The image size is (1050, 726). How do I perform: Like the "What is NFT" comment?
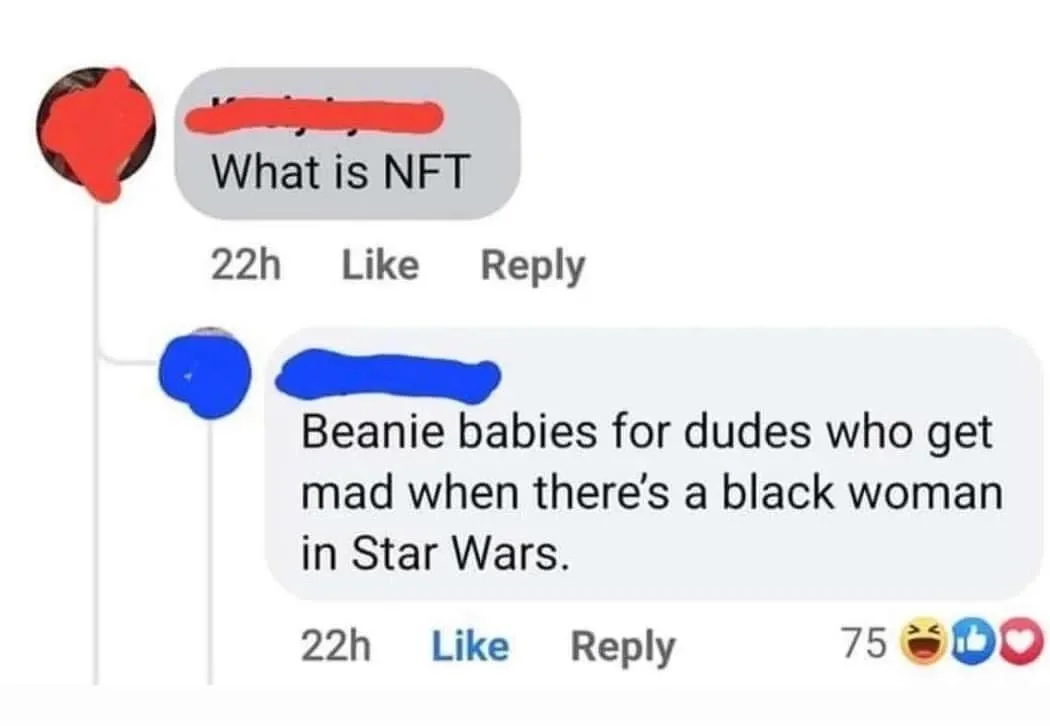click(x=380, y=266)
